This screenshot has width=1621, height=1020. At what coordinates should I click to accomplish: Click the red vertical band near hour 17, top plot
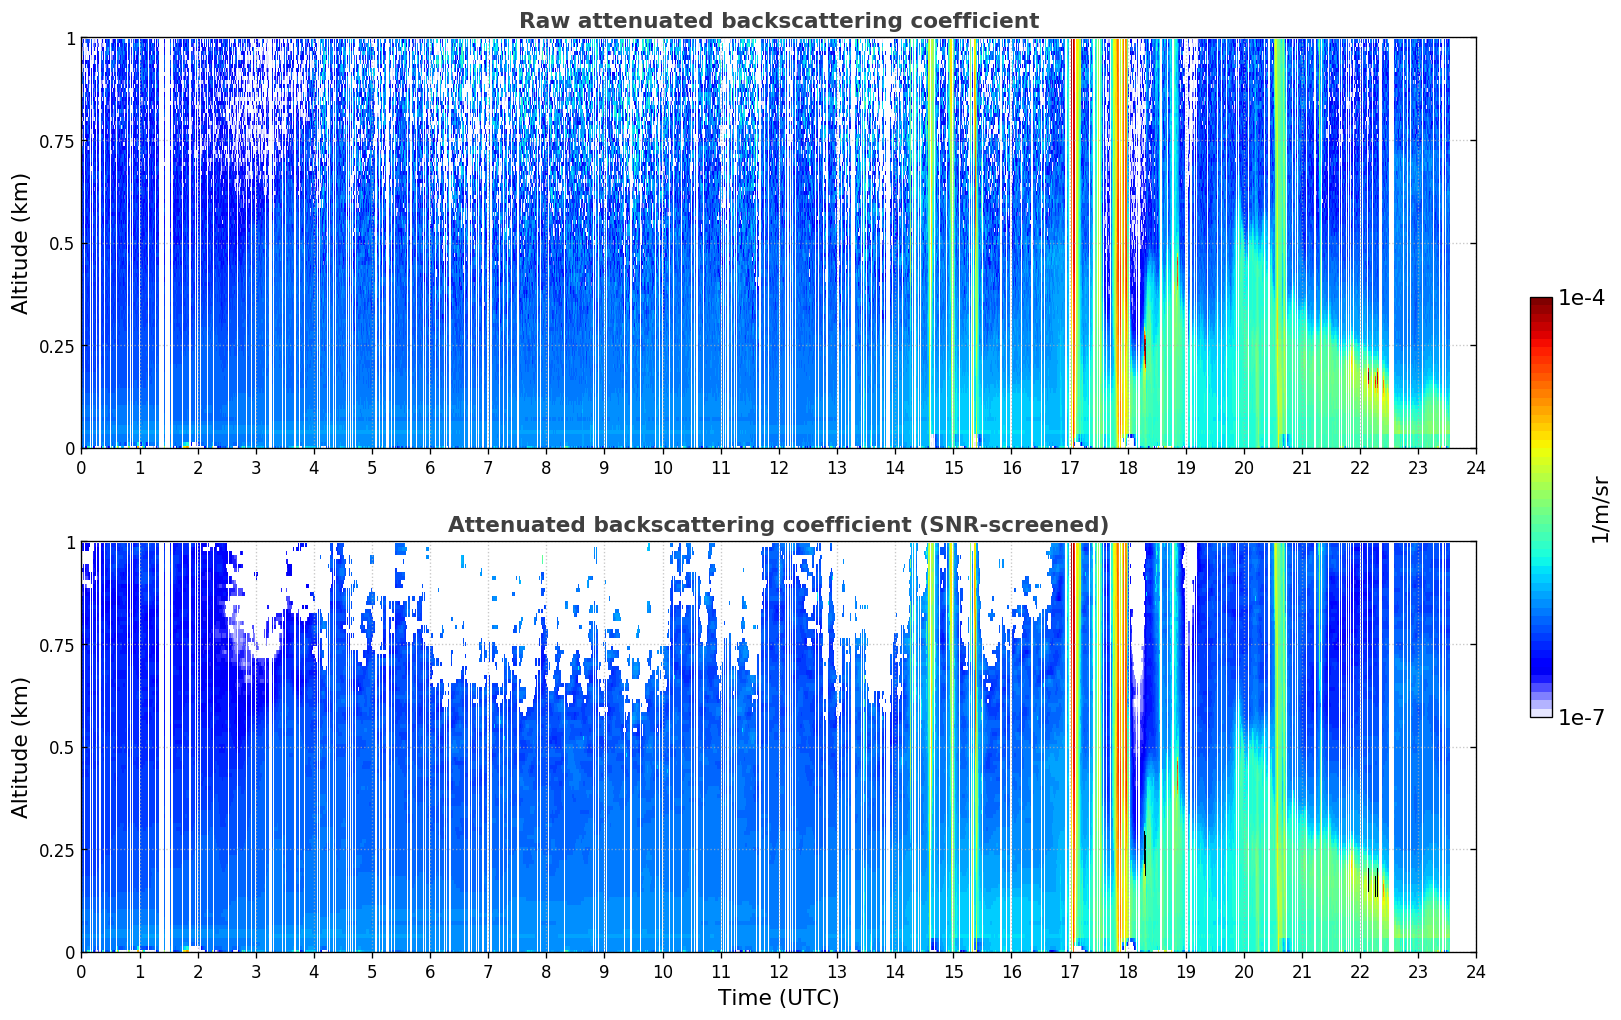click(x=1076, y=243)
